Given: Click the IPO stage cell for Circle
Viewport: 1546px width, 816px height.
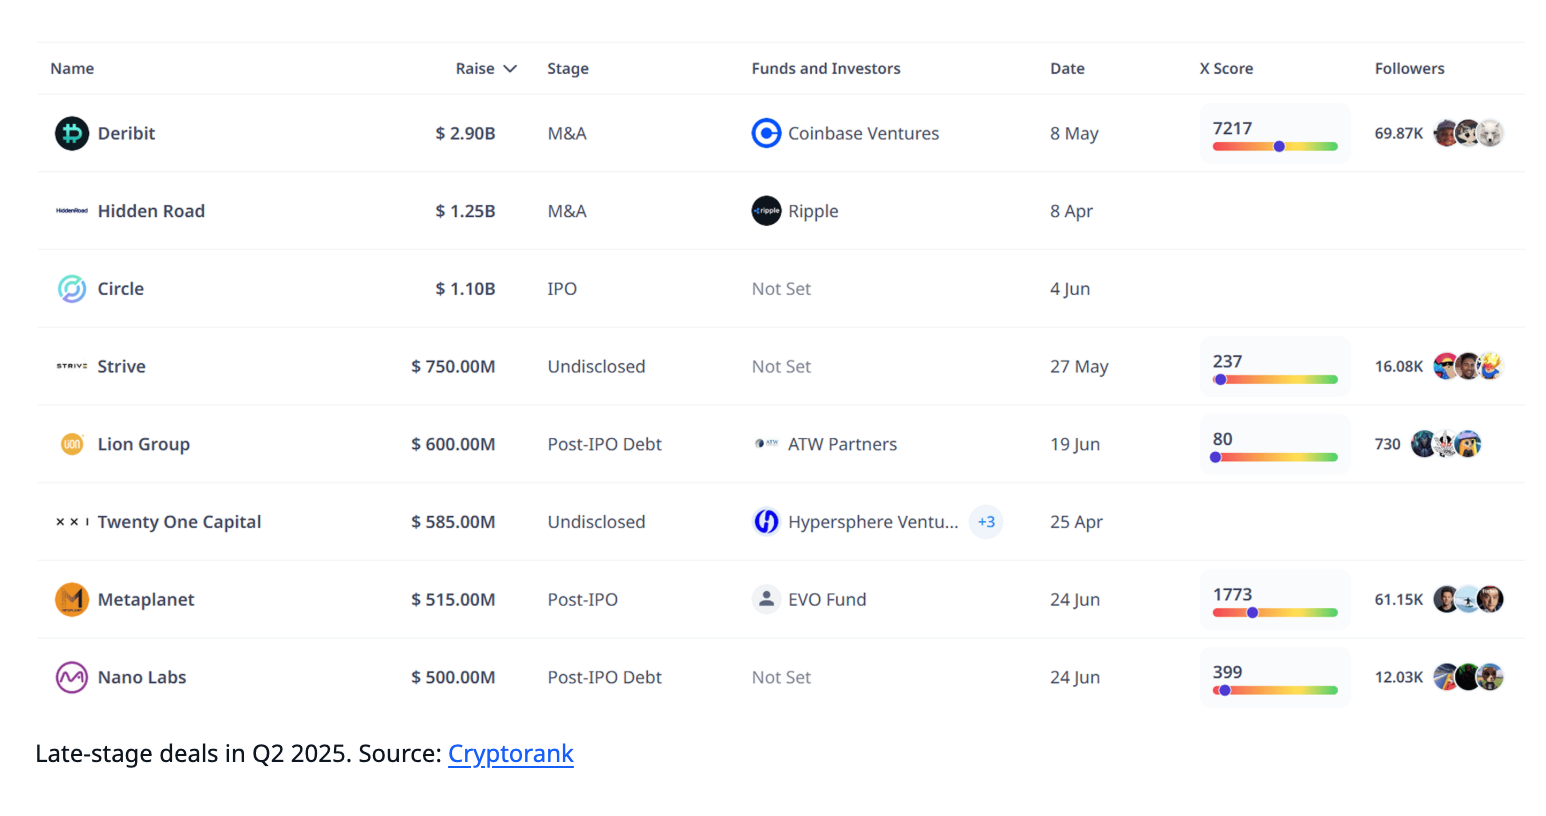Looking at the screenshot, I should tap(562, 289).
